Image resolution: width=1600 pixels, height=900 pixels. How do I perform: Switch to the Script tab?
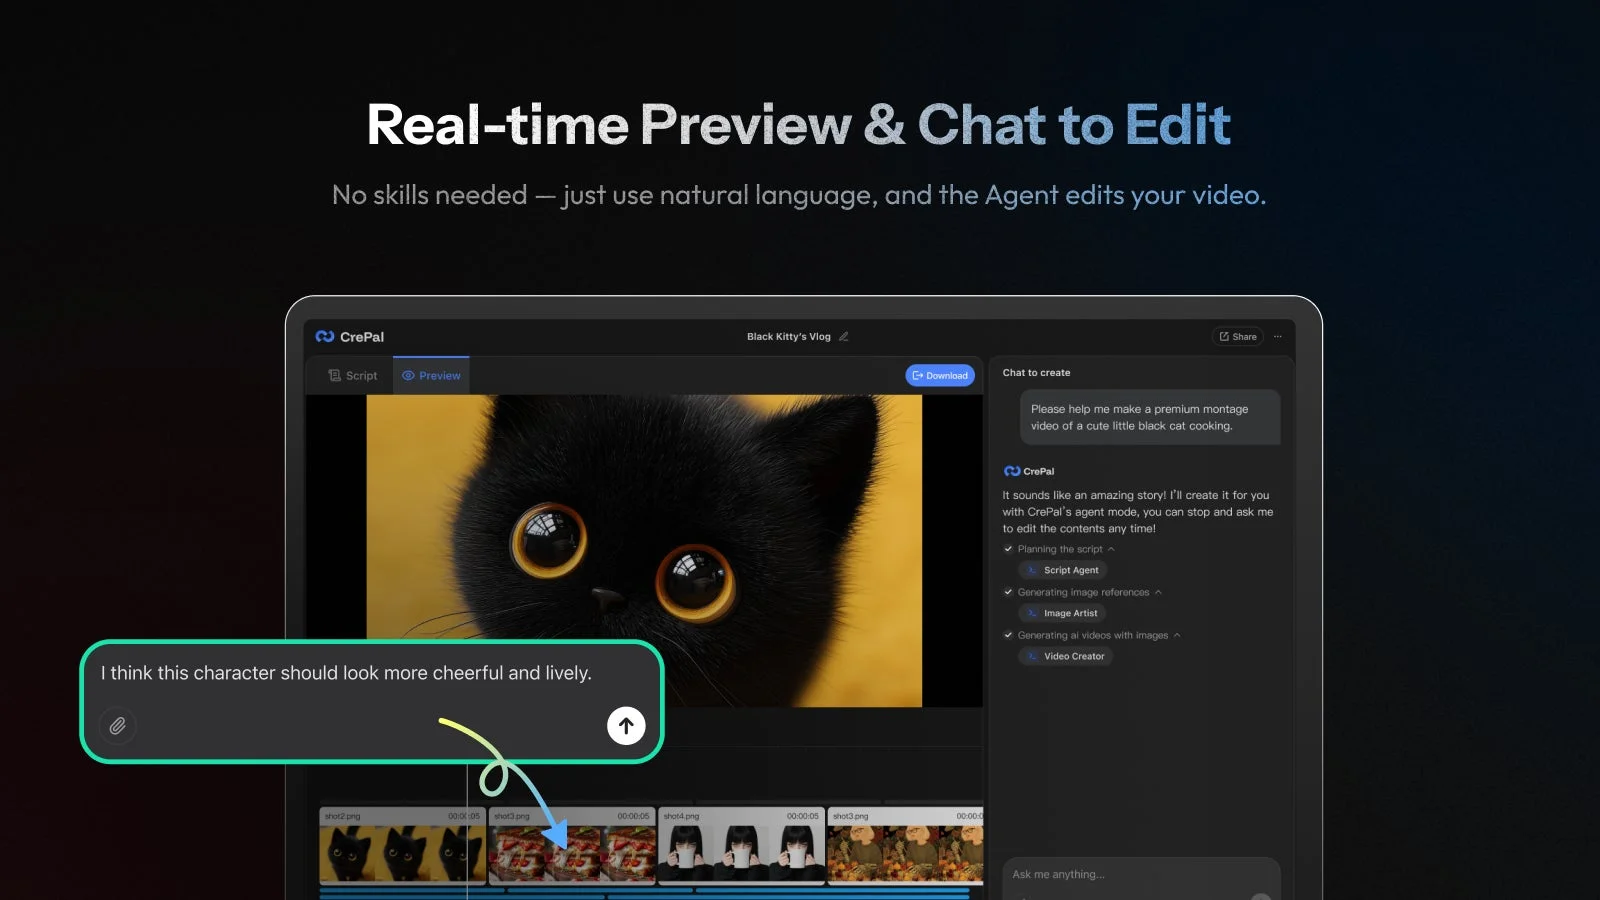point(352,376)
